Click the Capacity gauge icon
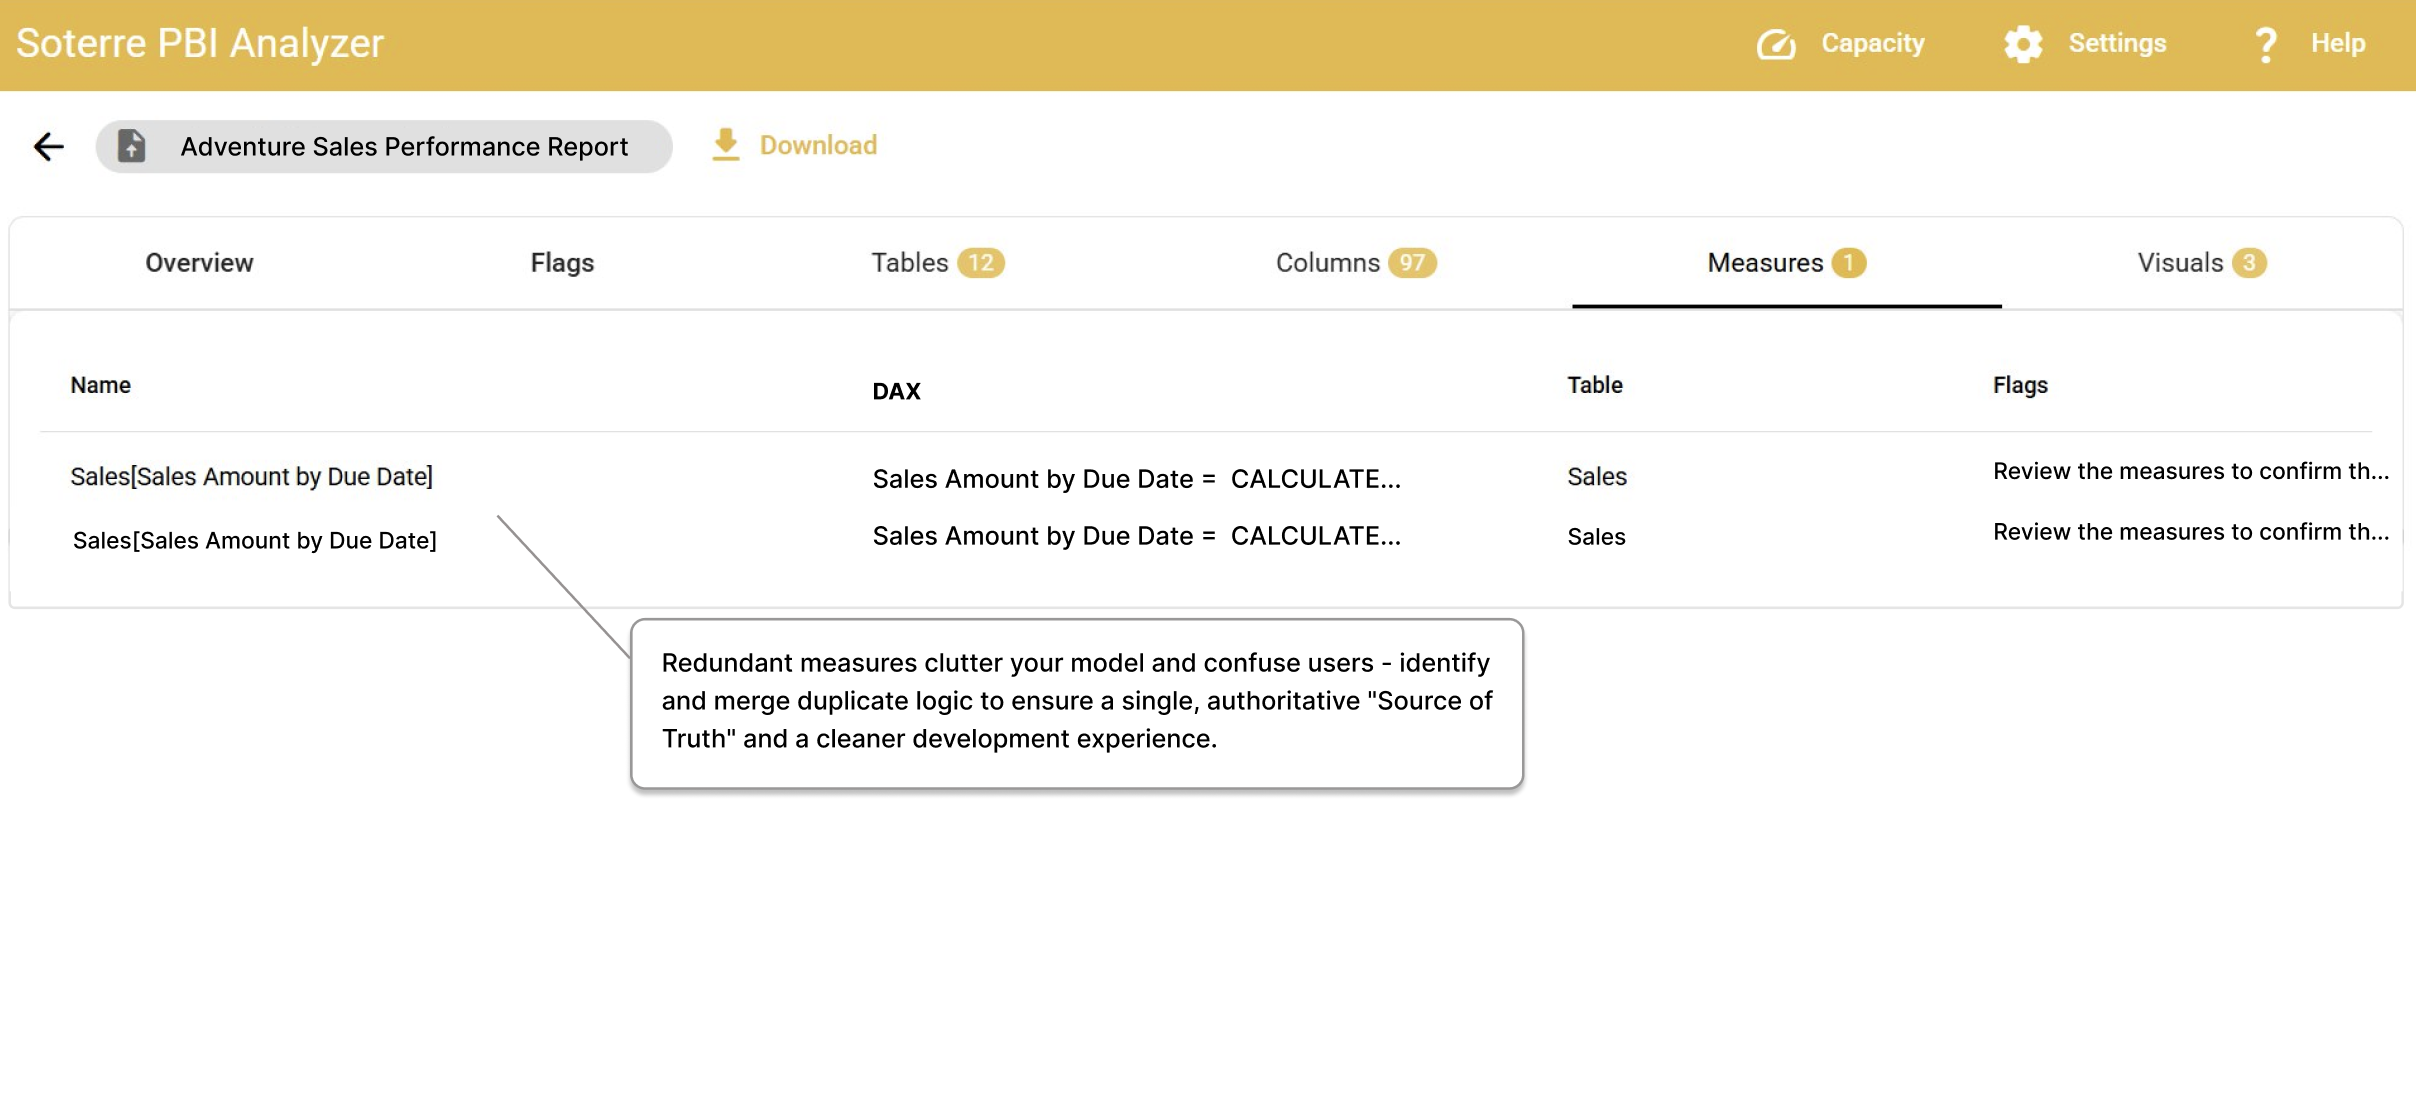The height and width of the screenshot is (1100, 2416). pos(1778,43)
